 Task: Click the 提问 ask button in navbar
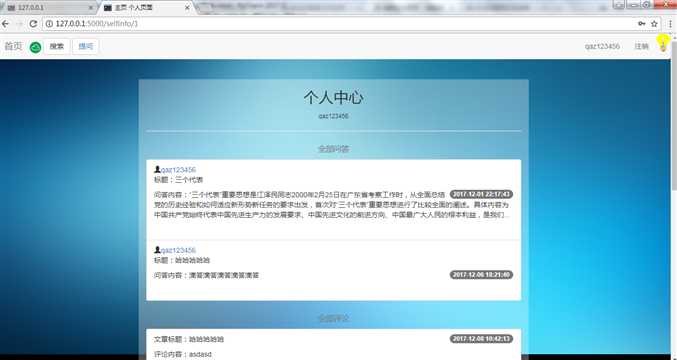85,47
